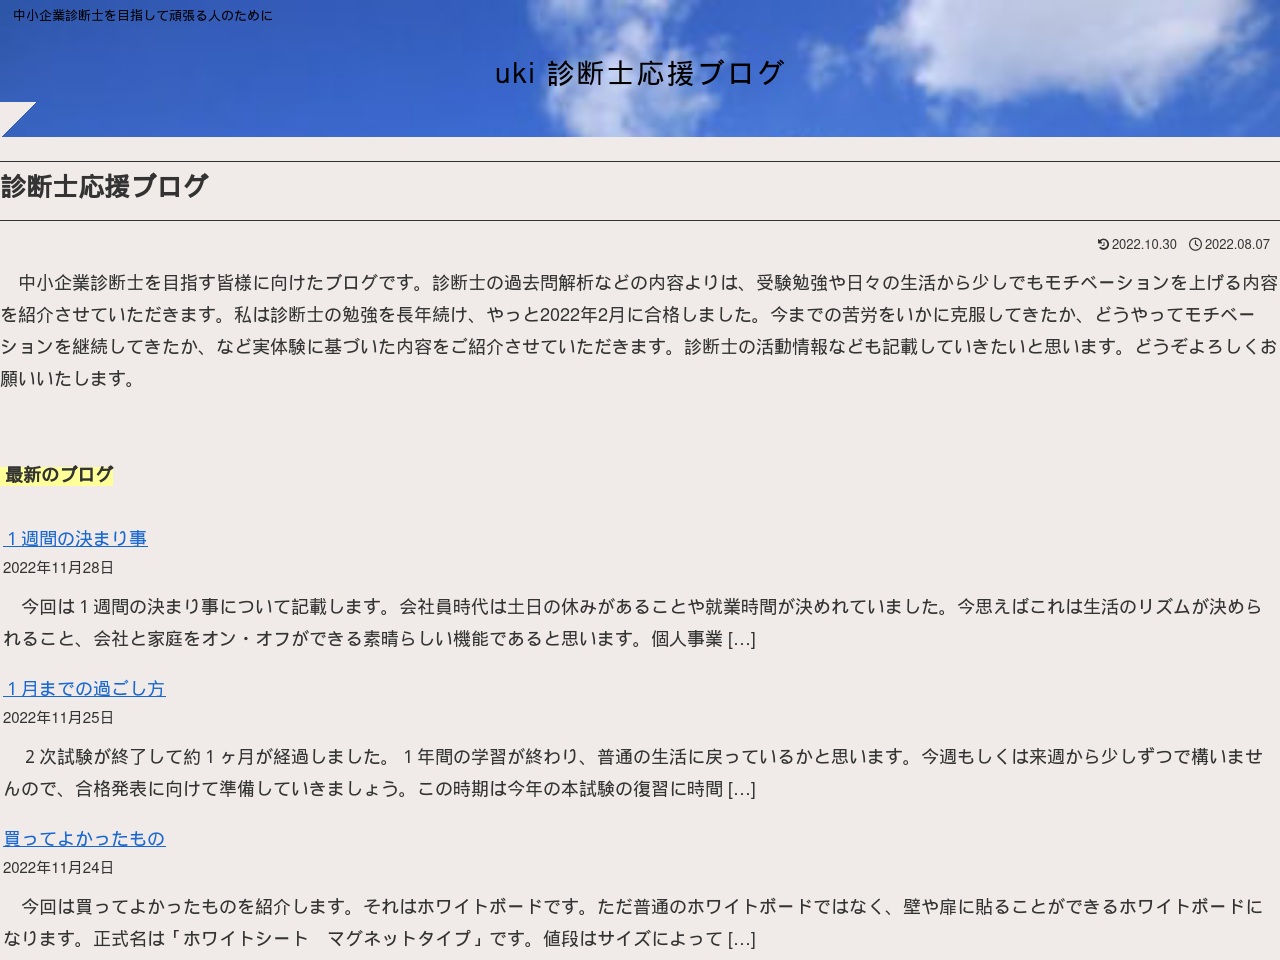
Task: Click the date 2022年11月28日
Action: [x=58, y=568]
